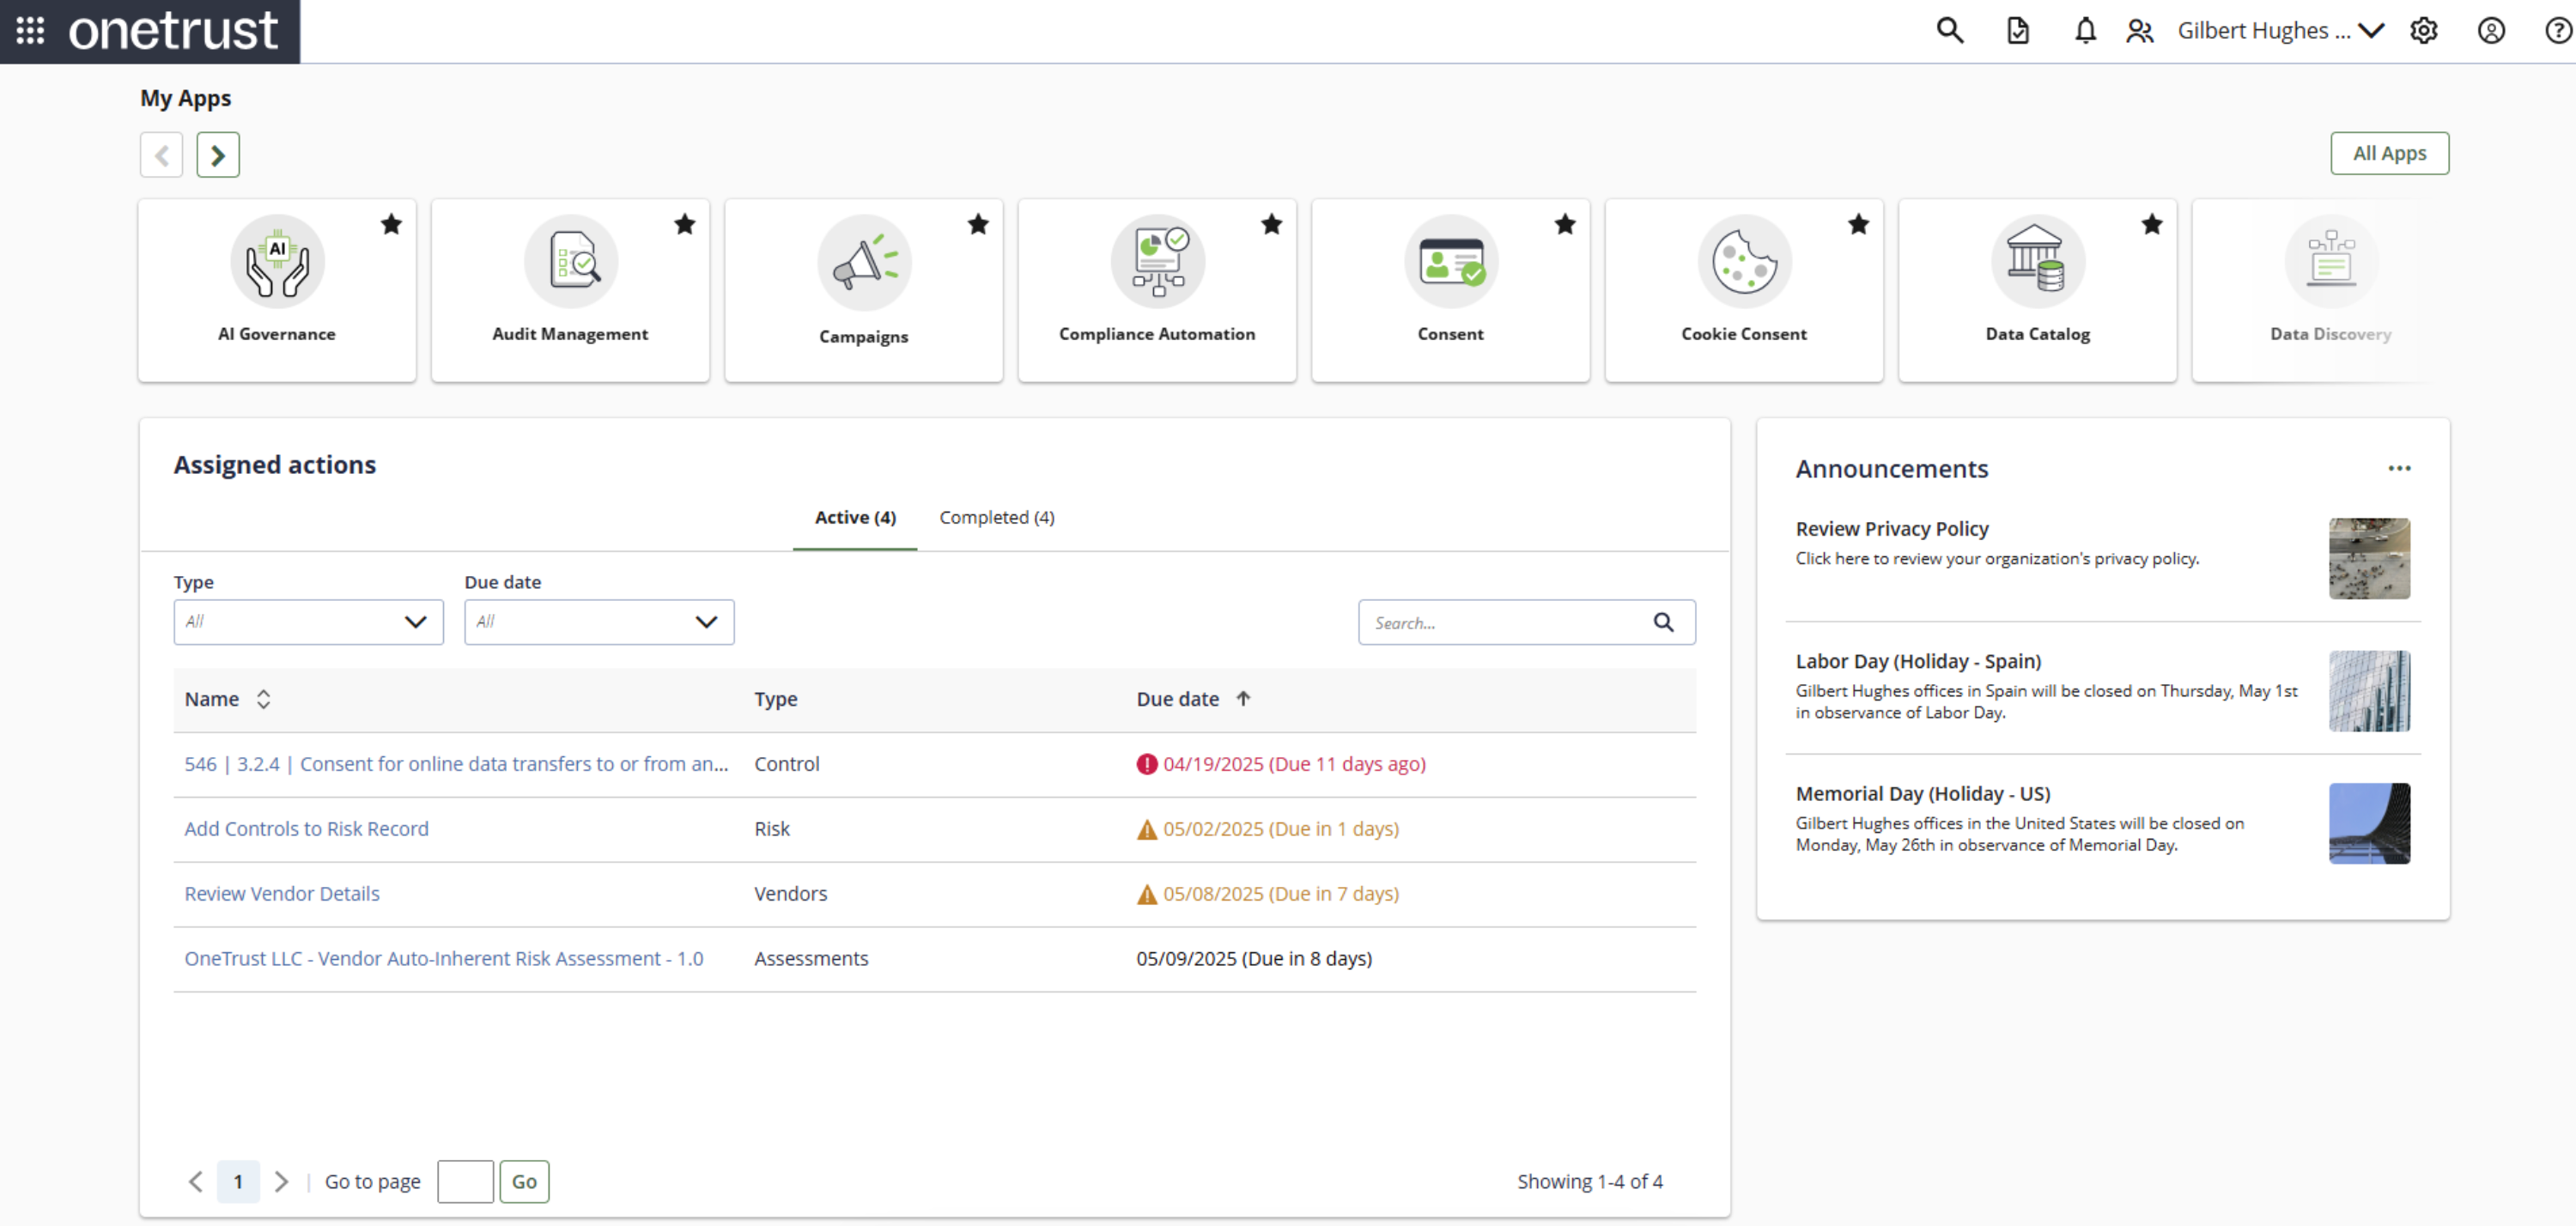Expand the Gilbert Hughes organization dropdown

2280,31
